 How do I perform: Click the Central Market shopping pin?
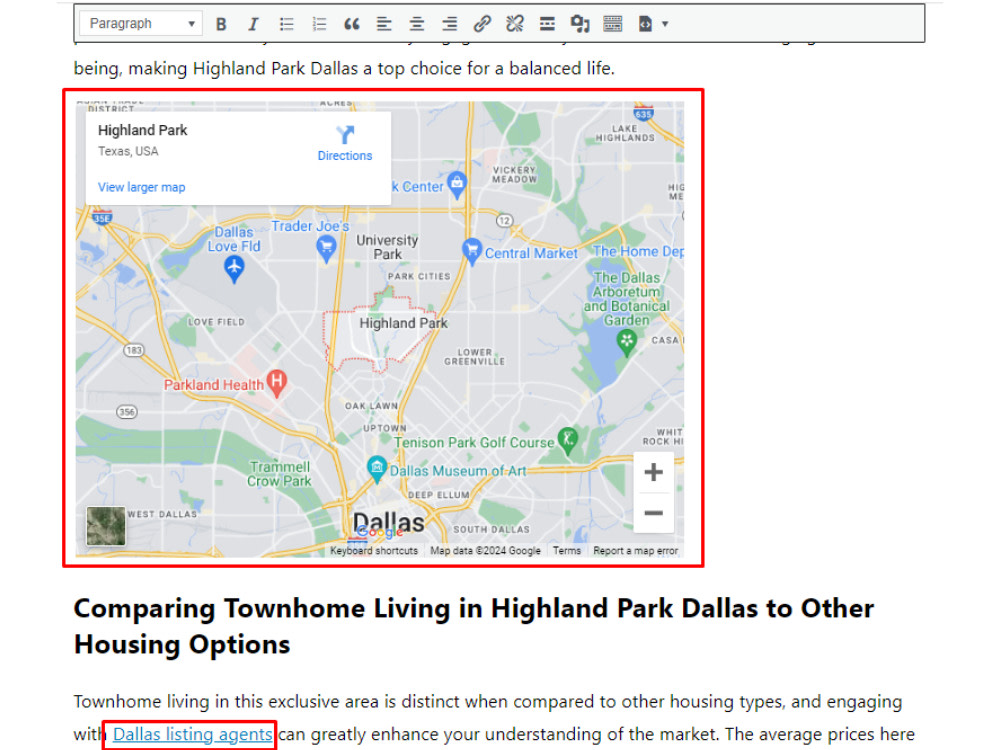[472, 251]
